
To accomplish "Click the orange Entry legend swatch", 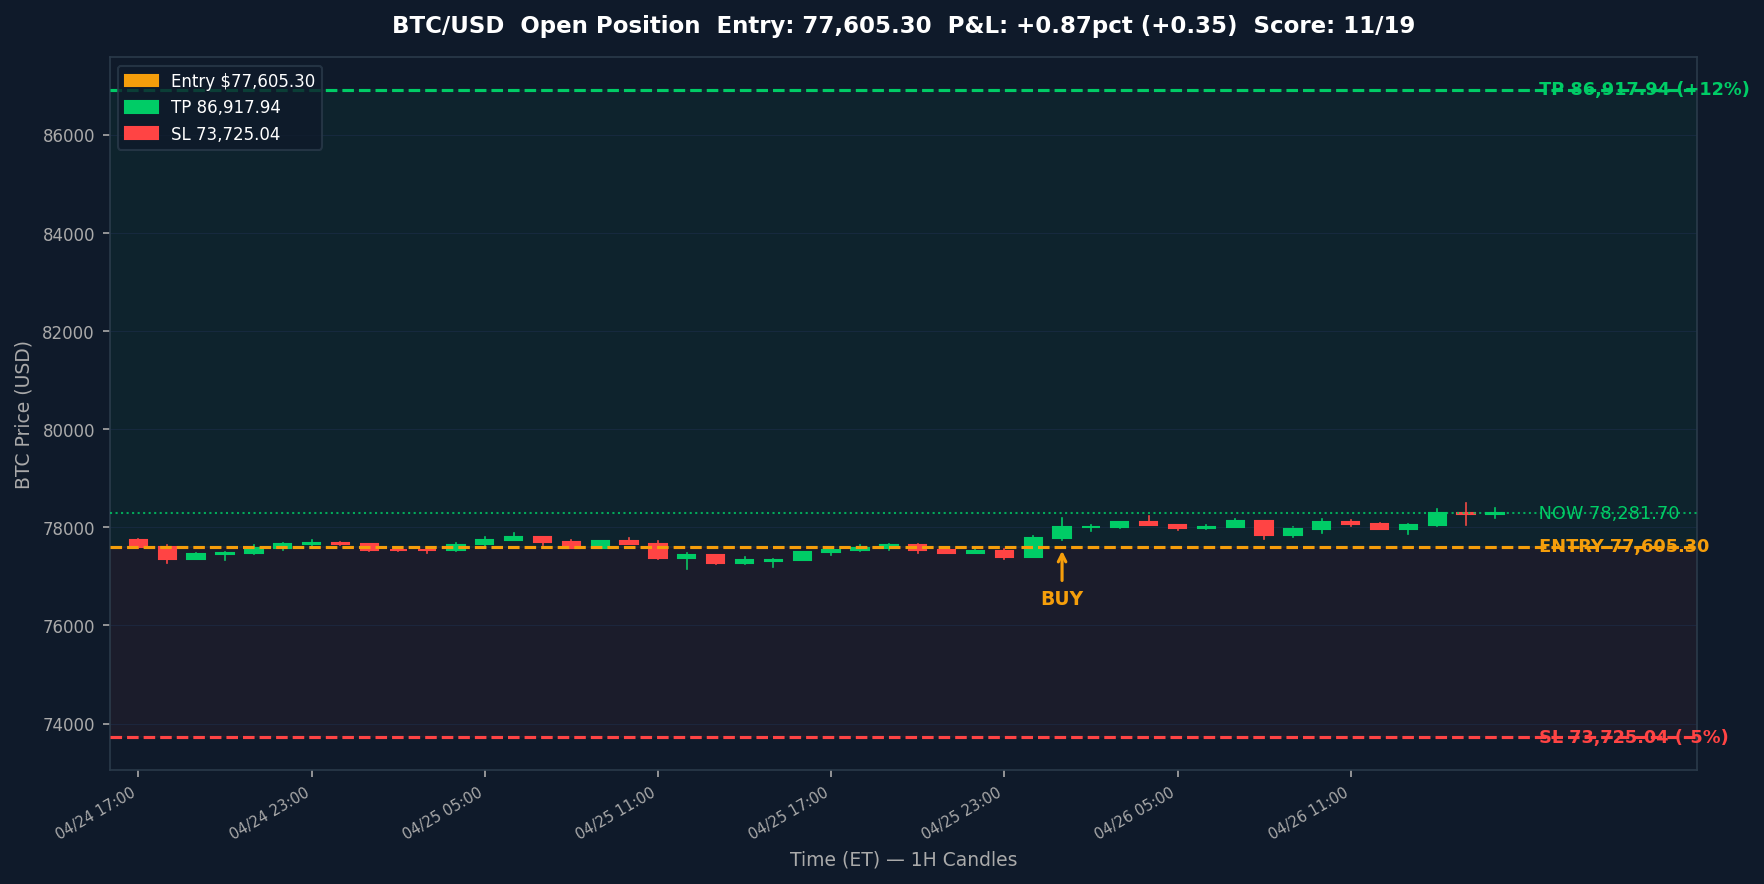I will [141, 81].
